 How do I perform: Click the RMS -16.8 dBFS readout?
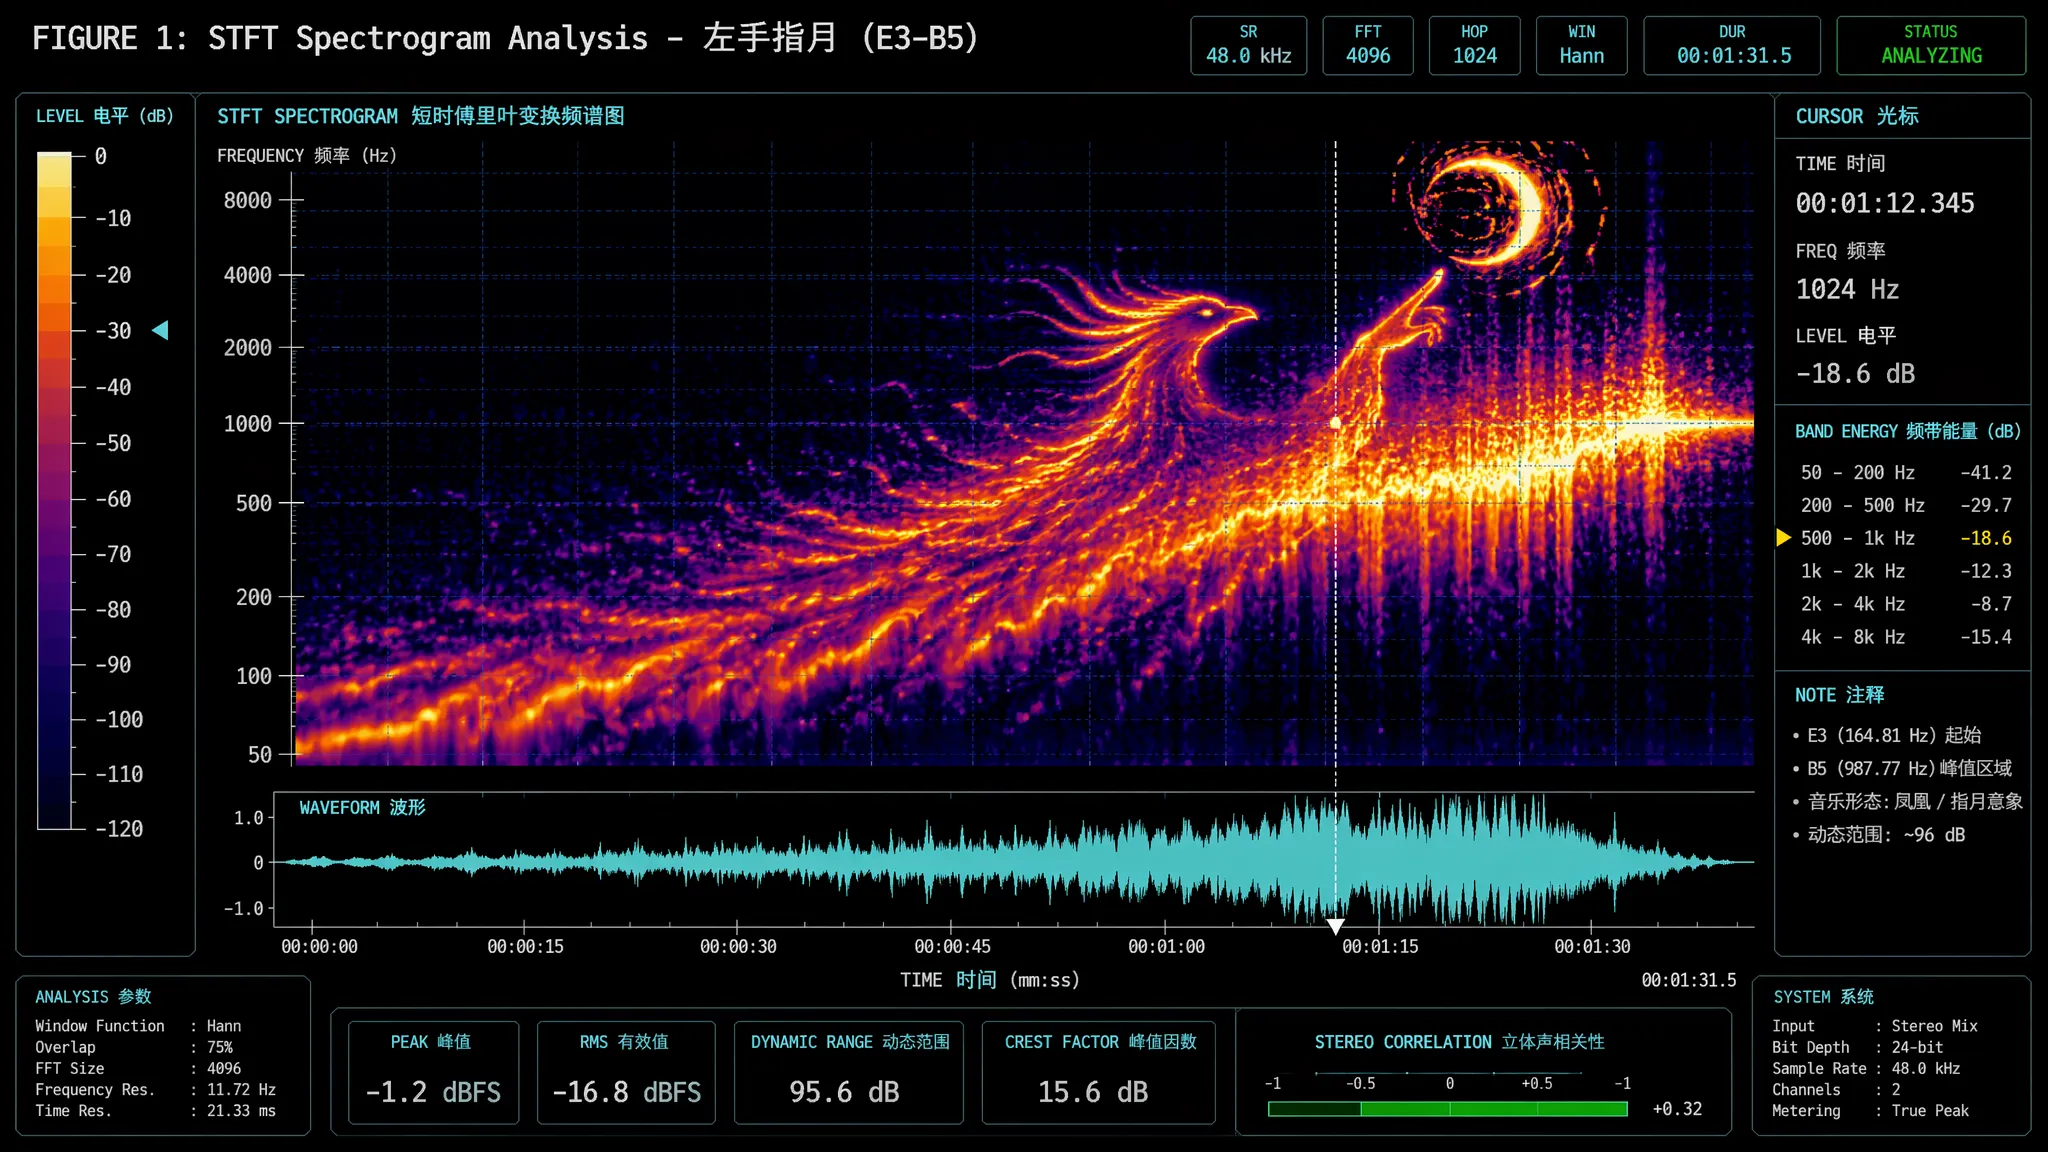[x=626, y=1072]
